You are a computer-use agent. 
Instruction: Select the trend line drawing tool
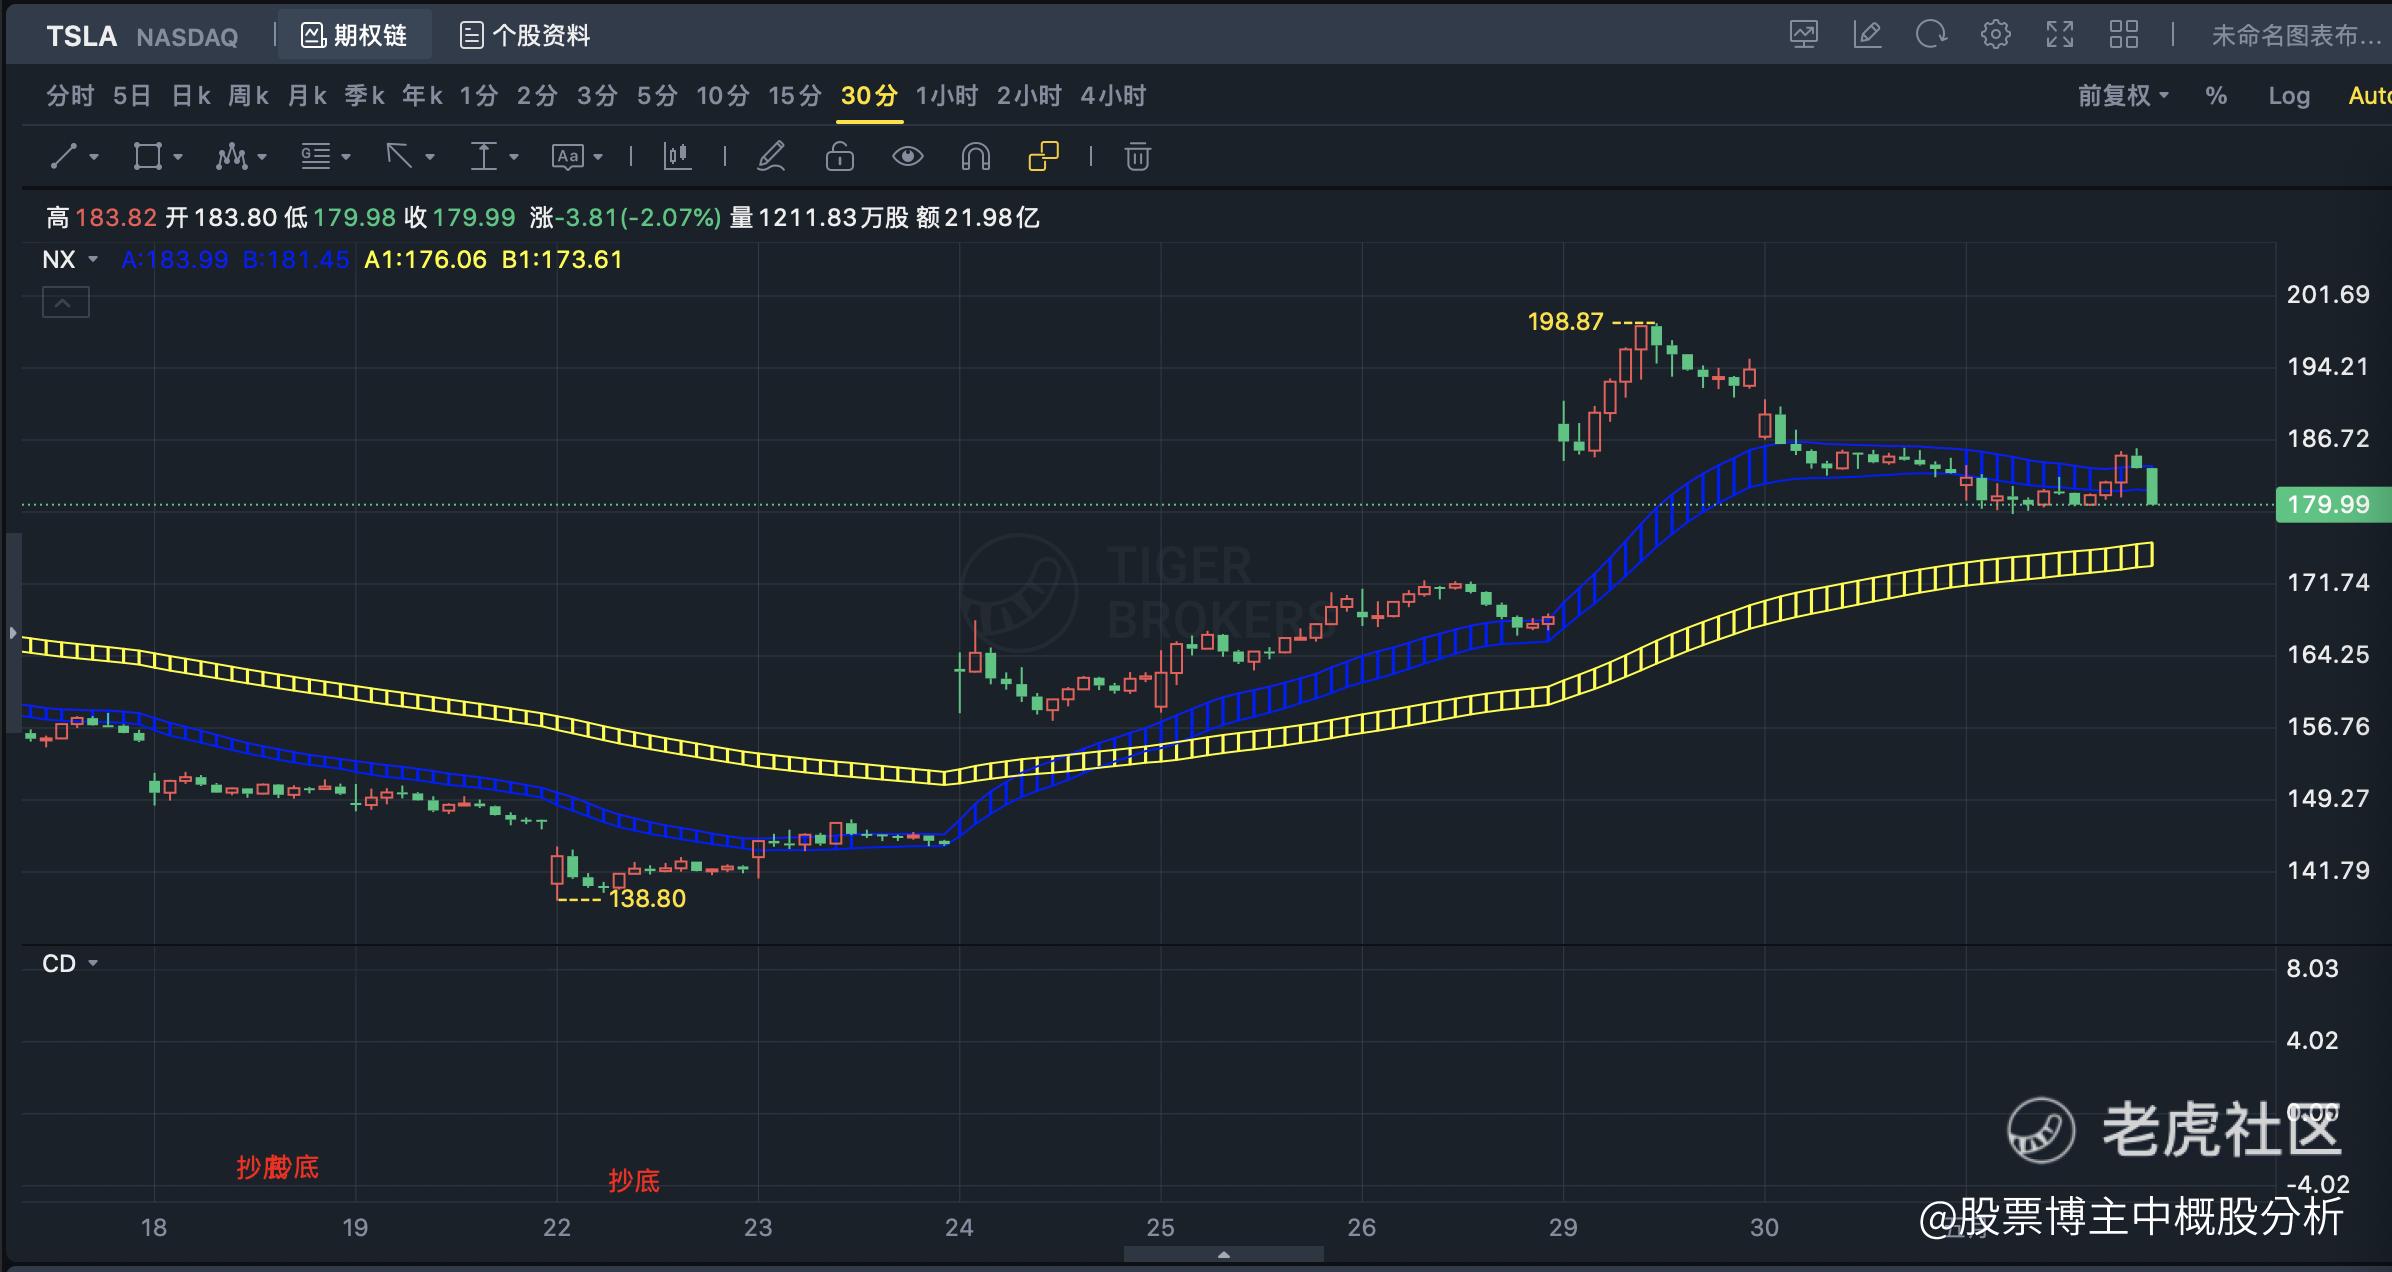(65, 156)
